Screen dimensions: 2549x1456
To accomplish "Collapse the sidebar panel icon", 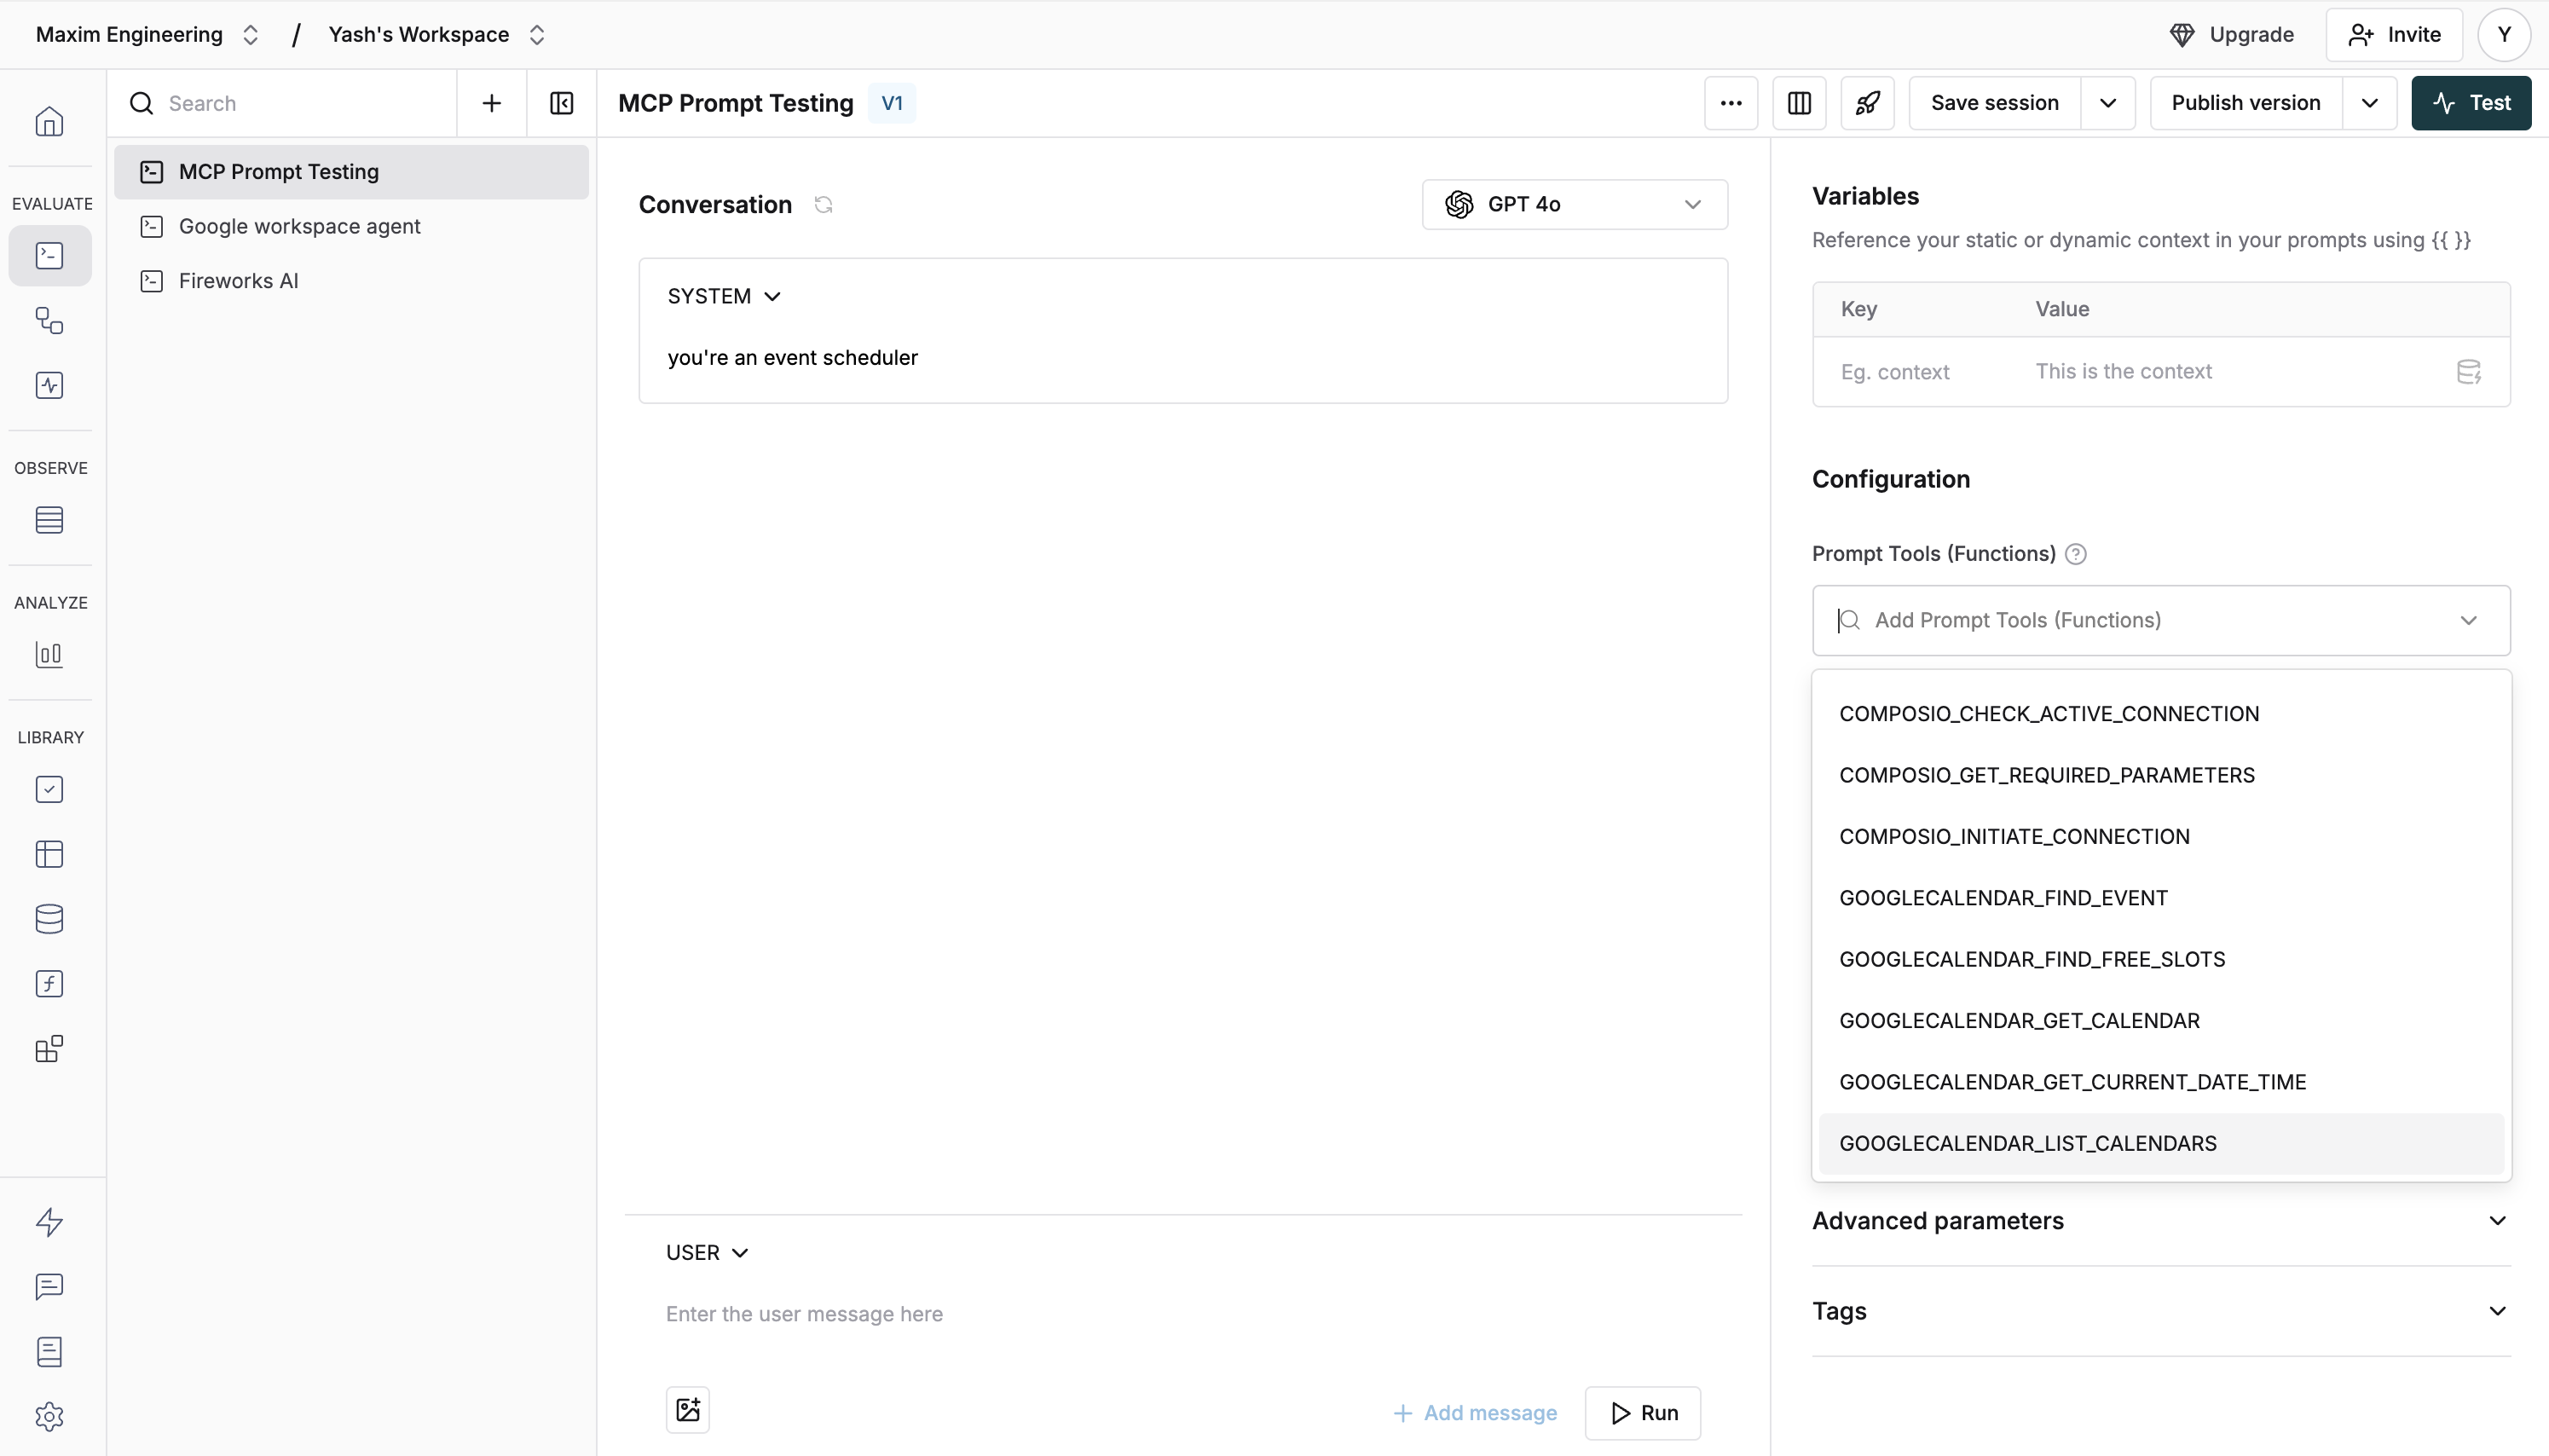I will pos(561,103).
